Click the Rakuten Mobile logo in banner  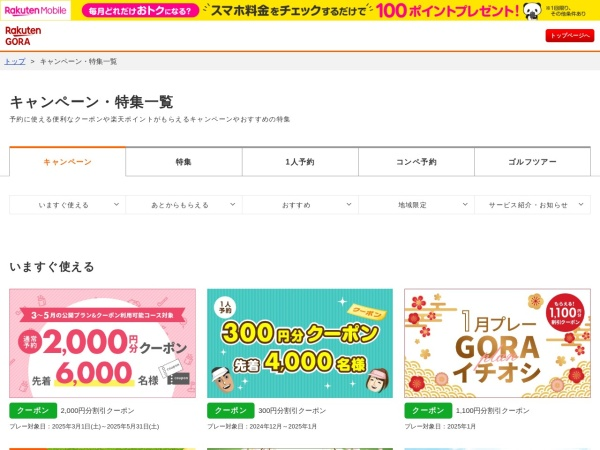[x=35, y=10]
